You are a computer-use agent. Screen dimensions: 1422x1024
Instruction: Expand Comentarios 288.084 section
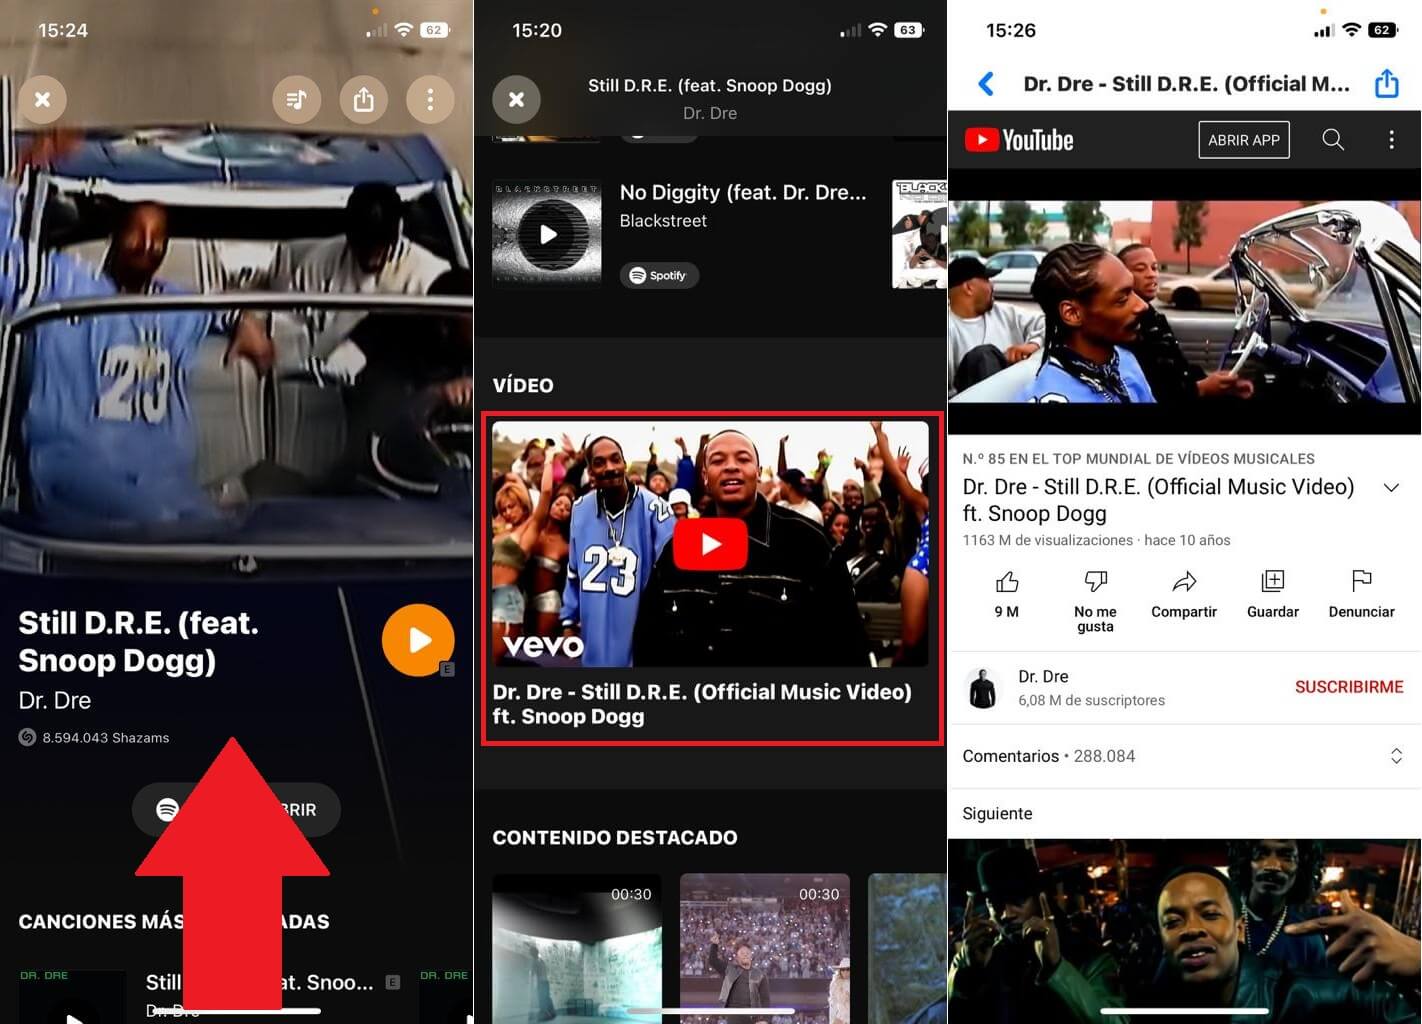point(1184,756)
